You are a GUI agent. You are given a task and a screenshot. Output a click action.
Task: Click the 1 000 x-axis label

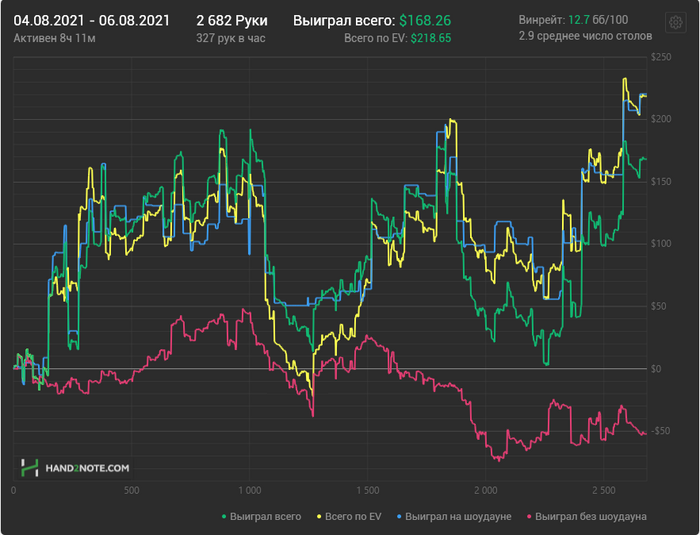pos(250,490)
